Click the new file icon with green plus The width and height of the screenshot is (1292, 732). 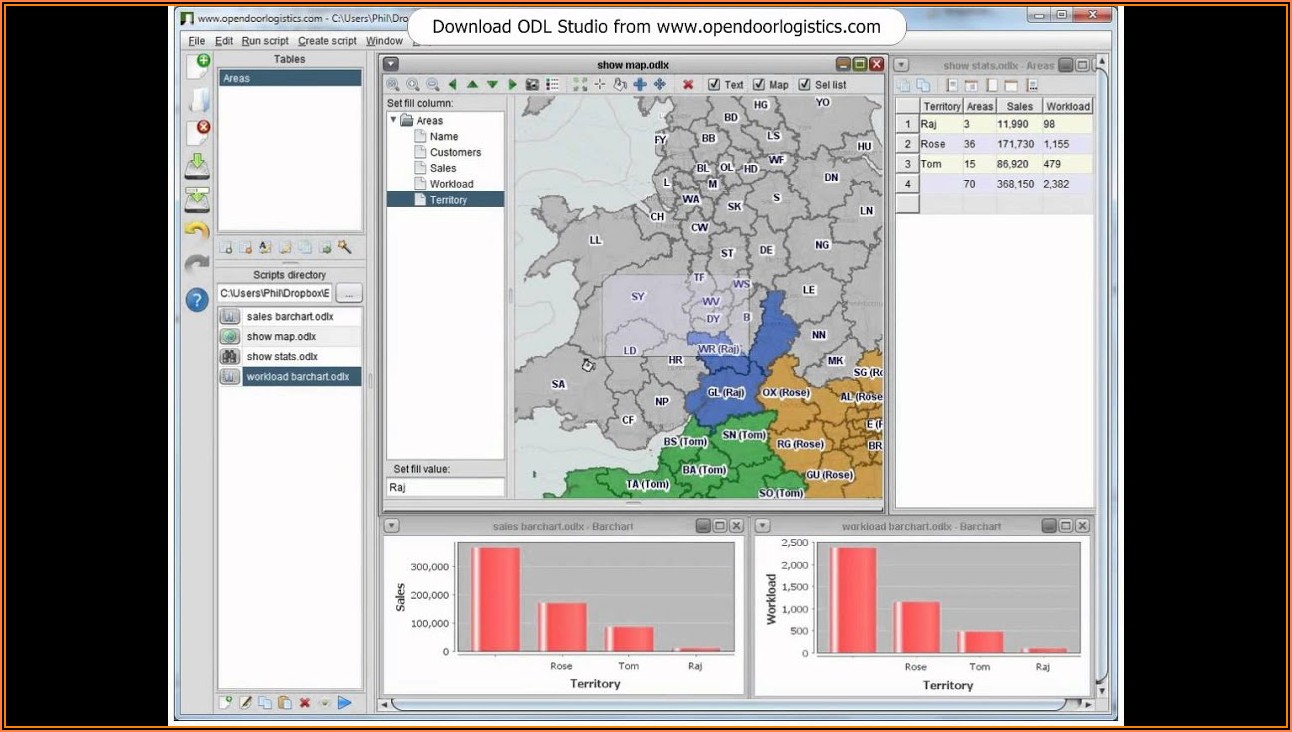pos(197,68)
